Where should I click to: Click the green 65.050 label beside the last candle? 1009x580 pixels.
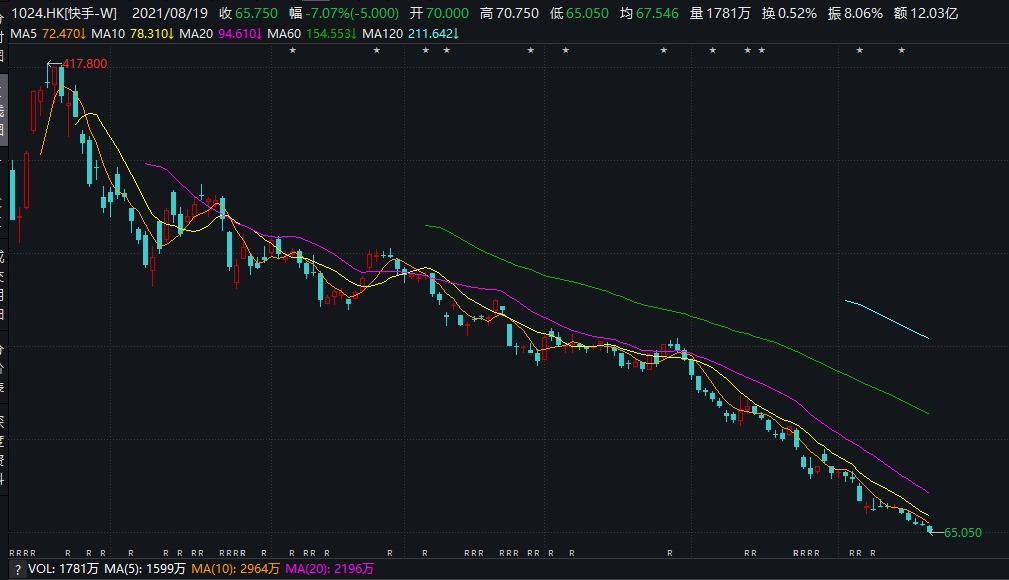click(x=963, y=533)
